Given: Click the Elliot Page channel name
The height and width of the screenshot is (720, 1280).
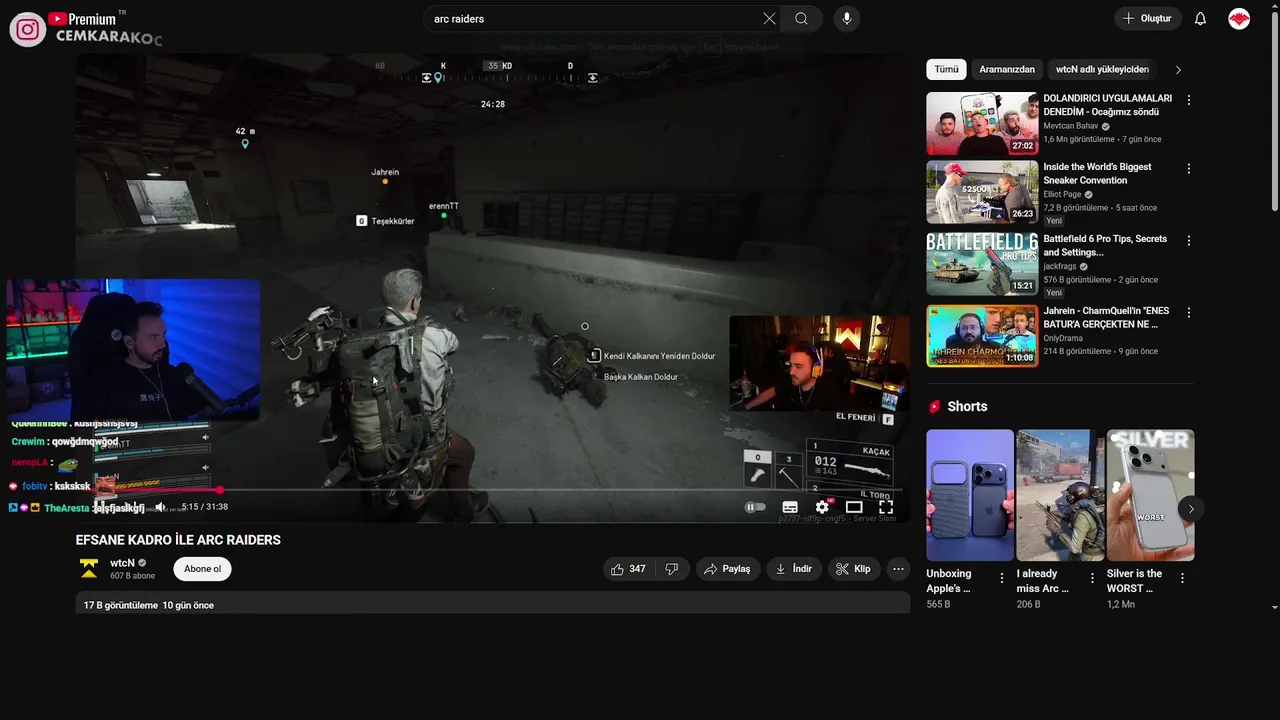Looking at the screenshot, I should point(1064,195).
